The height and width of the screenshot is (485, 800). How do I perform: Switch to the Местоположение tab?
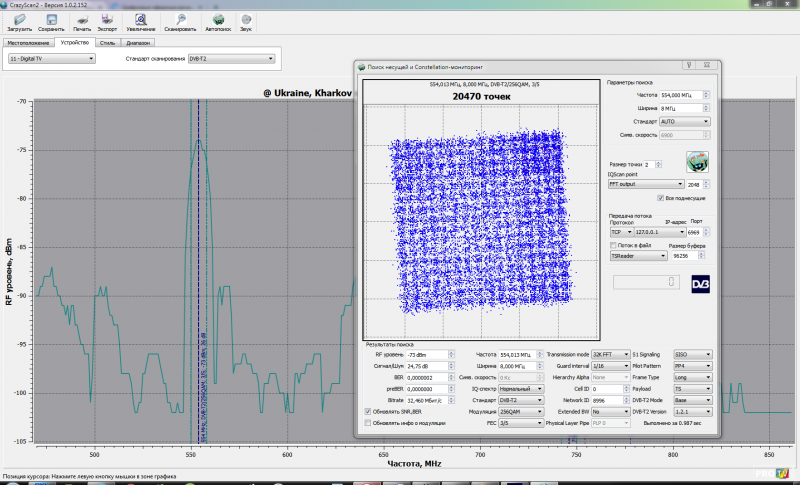(x=28, y=44)
